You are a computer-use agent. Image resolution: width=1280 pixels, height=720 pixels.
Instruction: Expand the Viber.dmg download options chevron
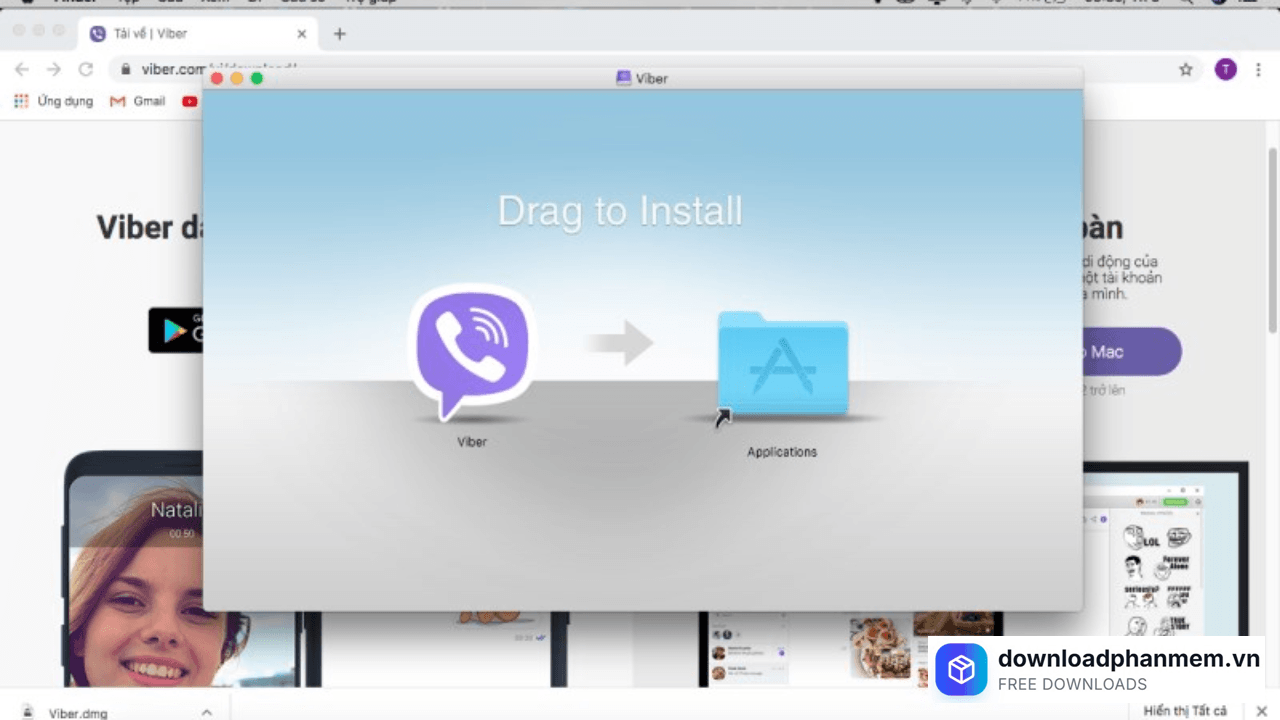207,712
